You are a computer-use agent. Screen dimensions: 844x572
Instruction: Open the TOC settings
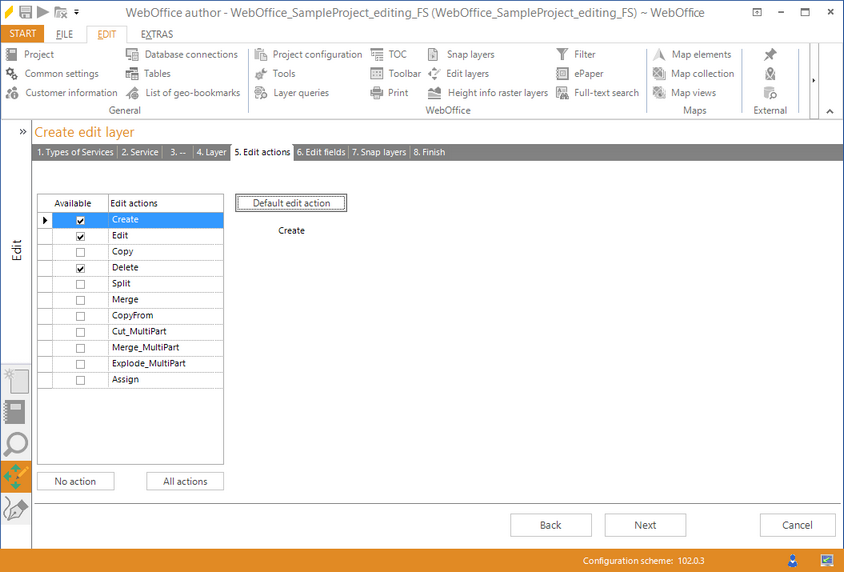(389, 54)
